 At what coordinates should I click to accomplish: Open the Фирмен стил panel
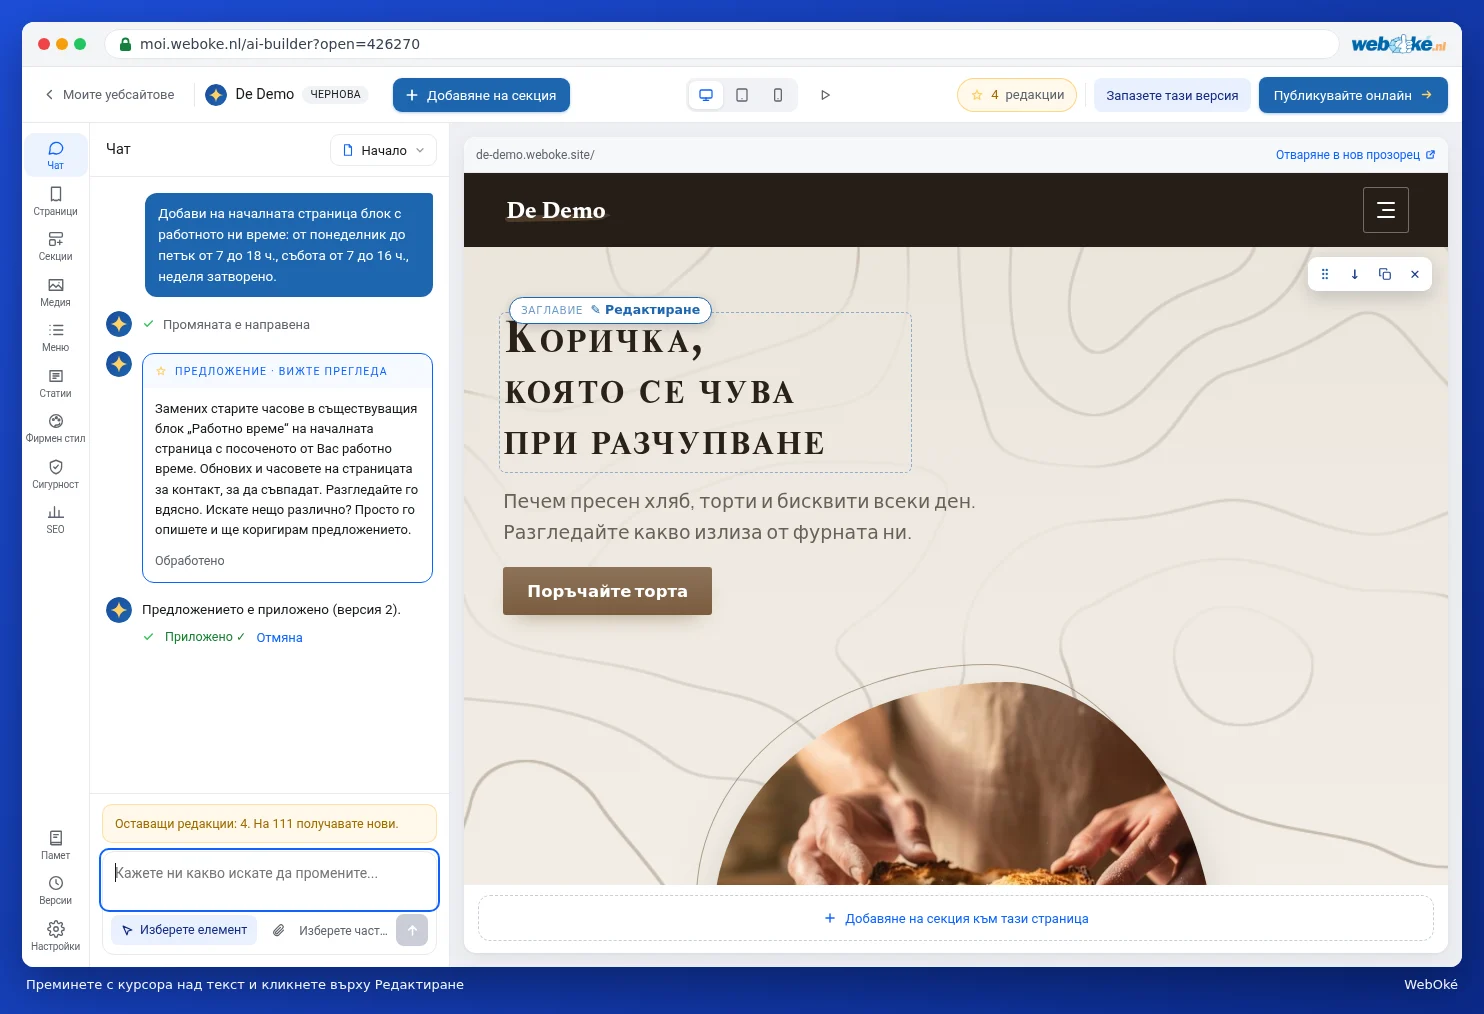[x=55, y=428]
